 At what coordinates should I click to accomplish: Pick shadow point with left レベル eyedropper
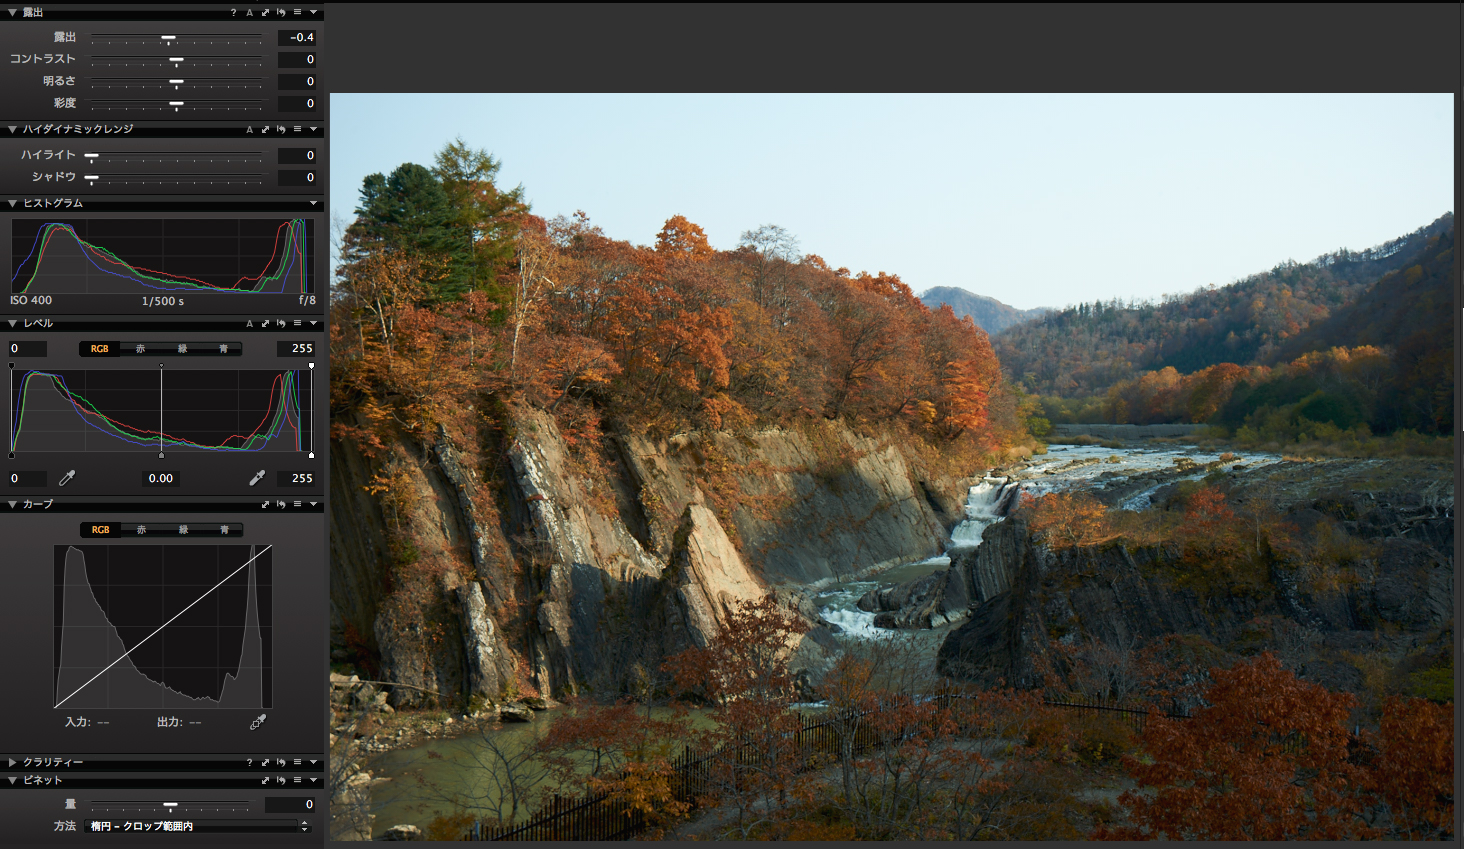[67, 478]
